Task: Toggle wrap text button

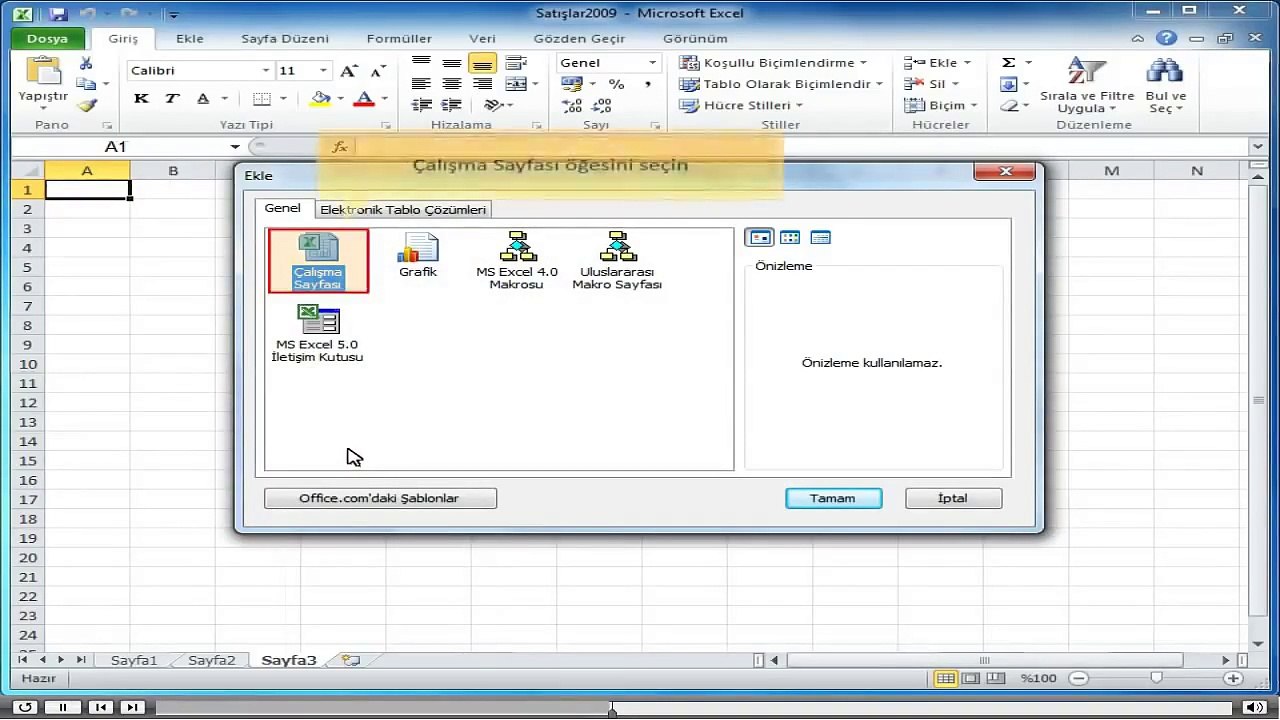Action: [x=516, y=63]
